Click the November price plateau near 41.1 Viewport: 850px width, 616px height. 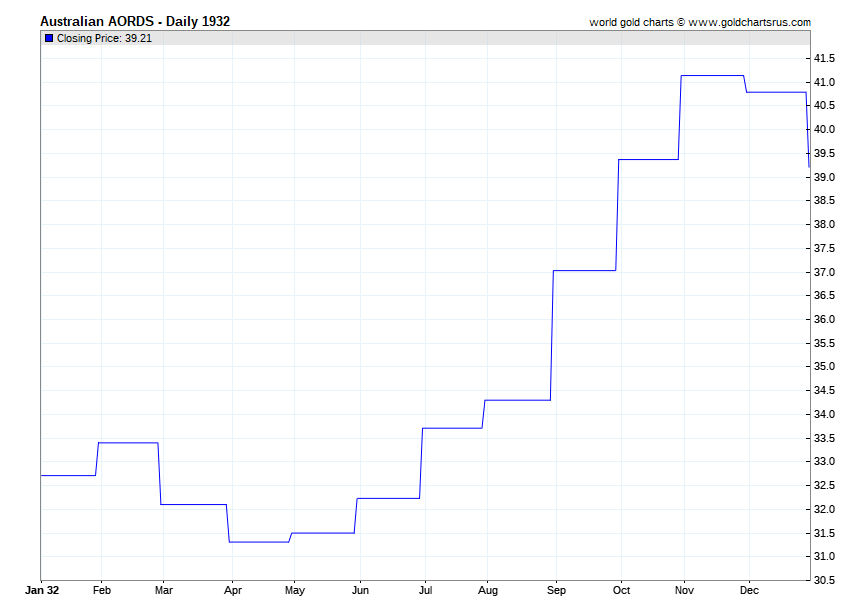[712, 75]
